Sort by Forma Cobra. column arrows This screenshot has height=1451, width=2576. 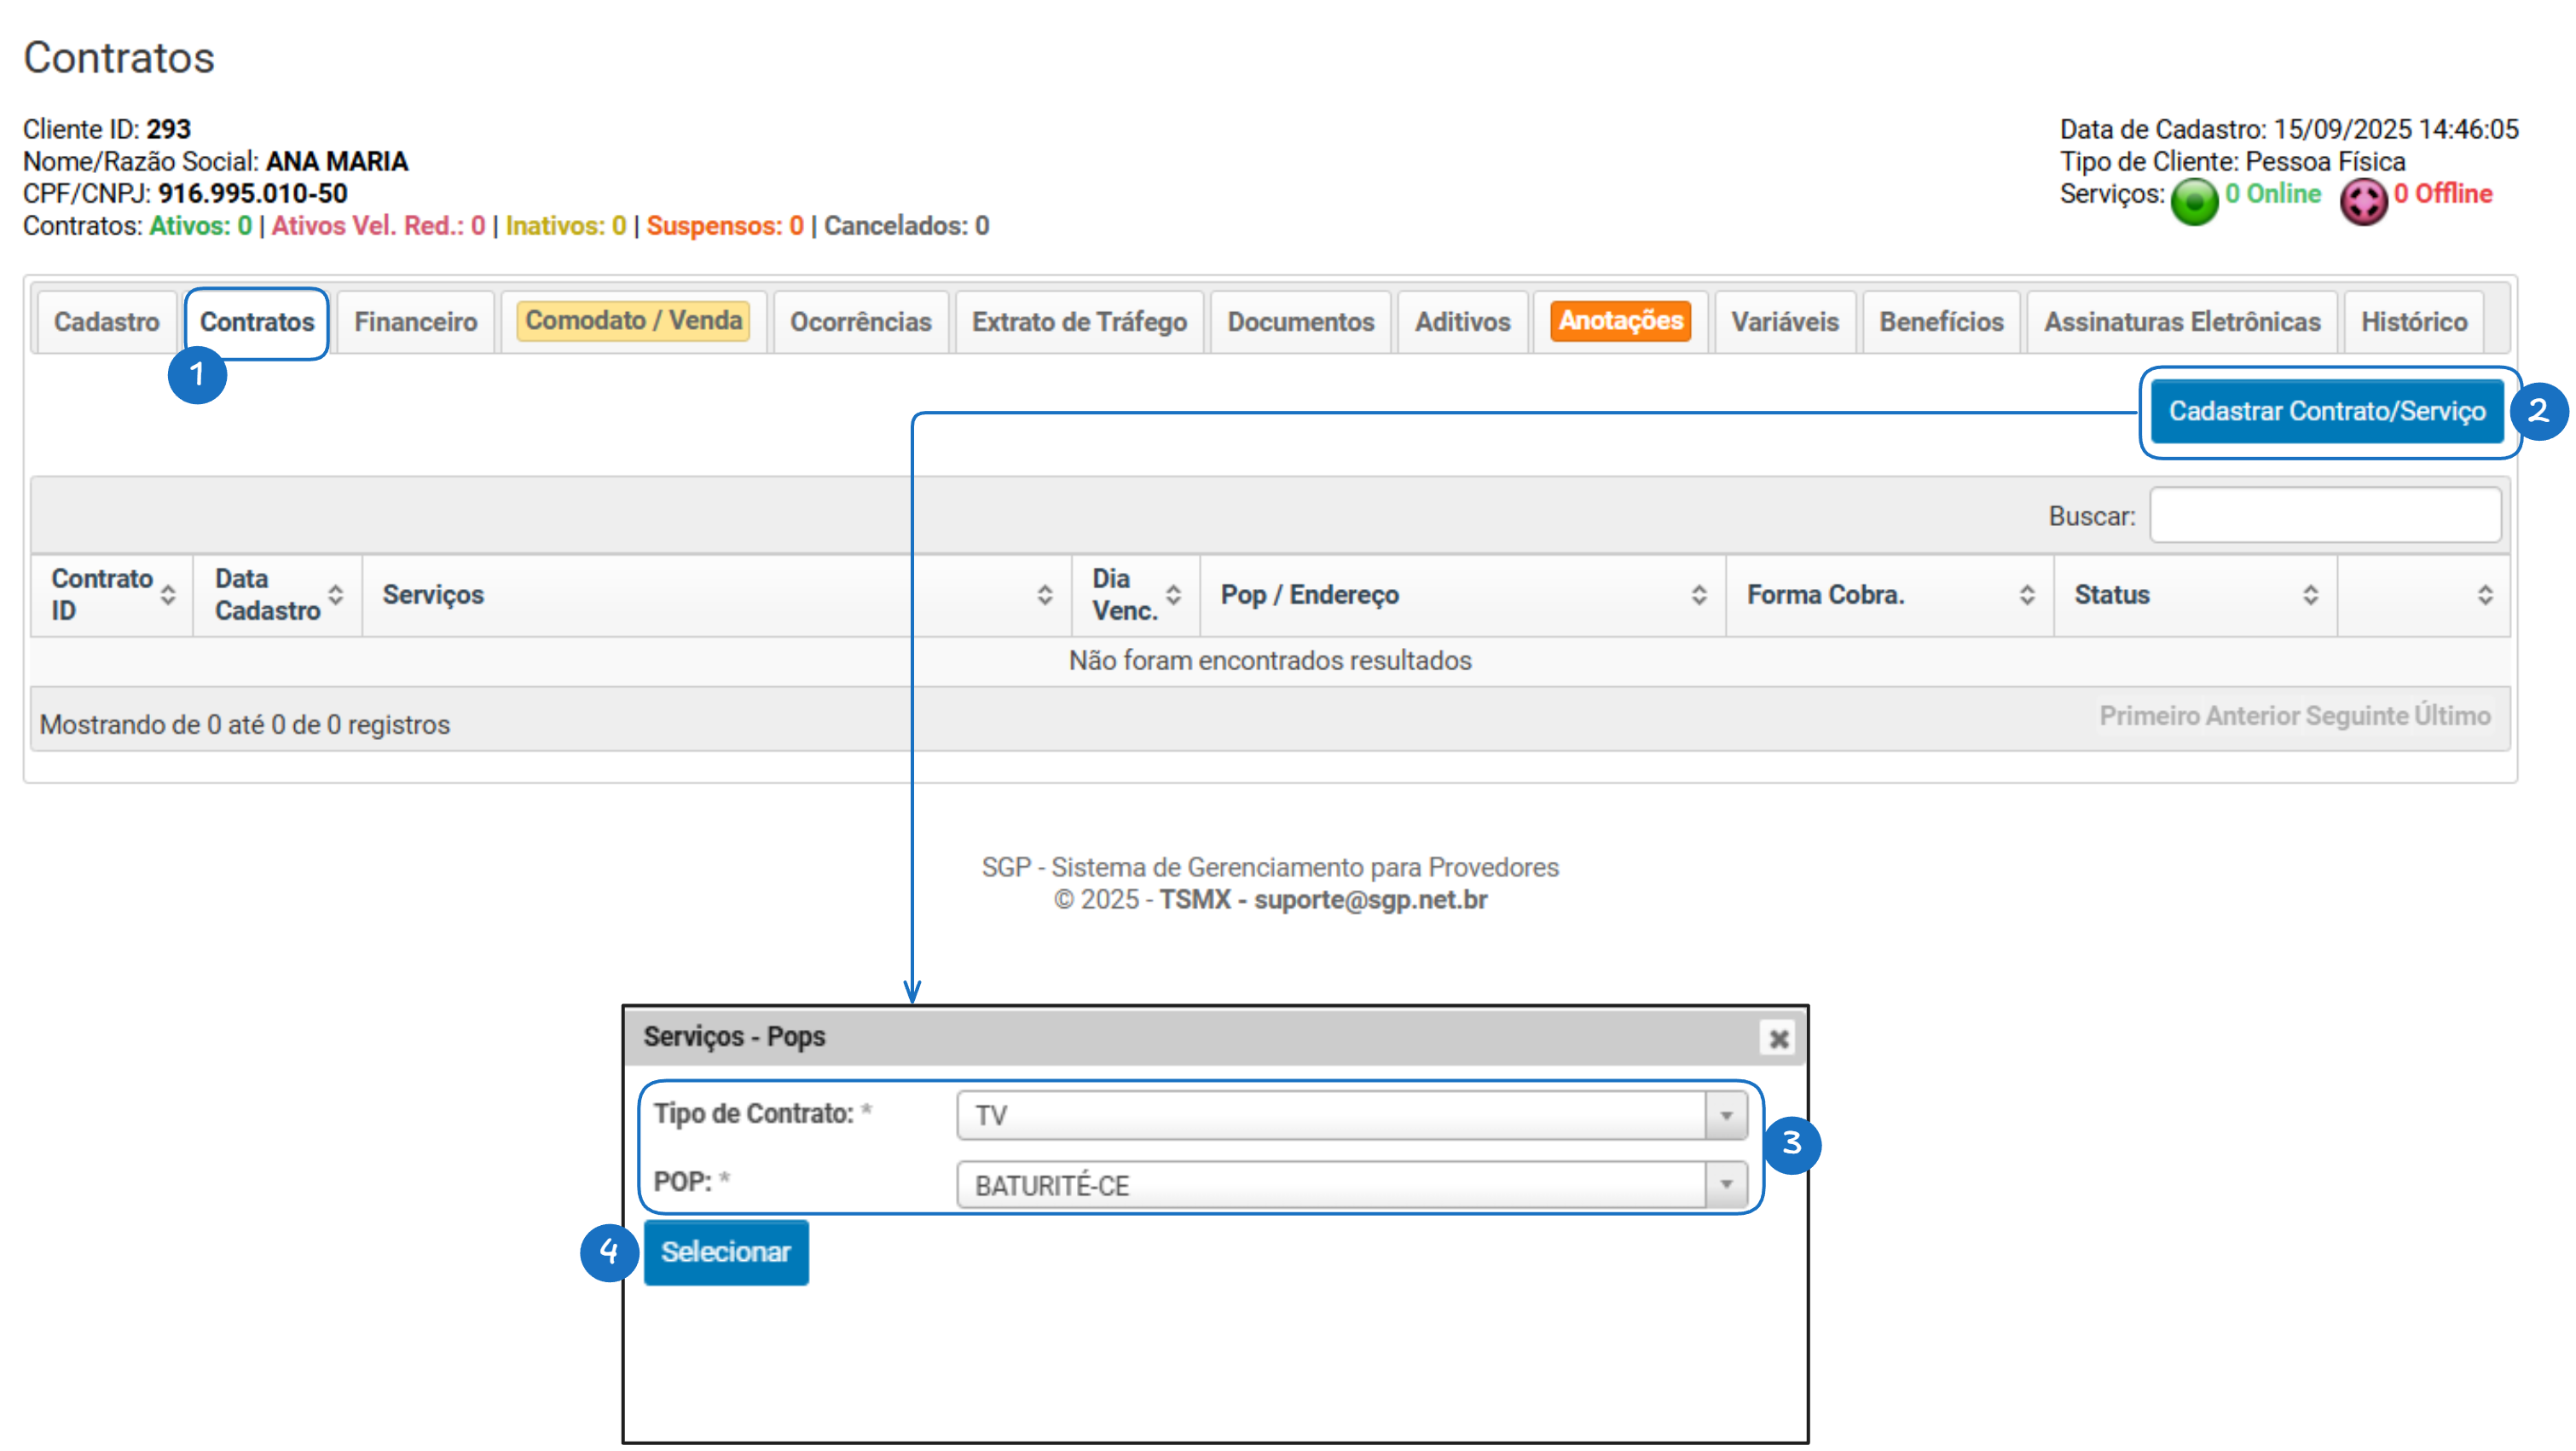click(x=2026, y=595)
